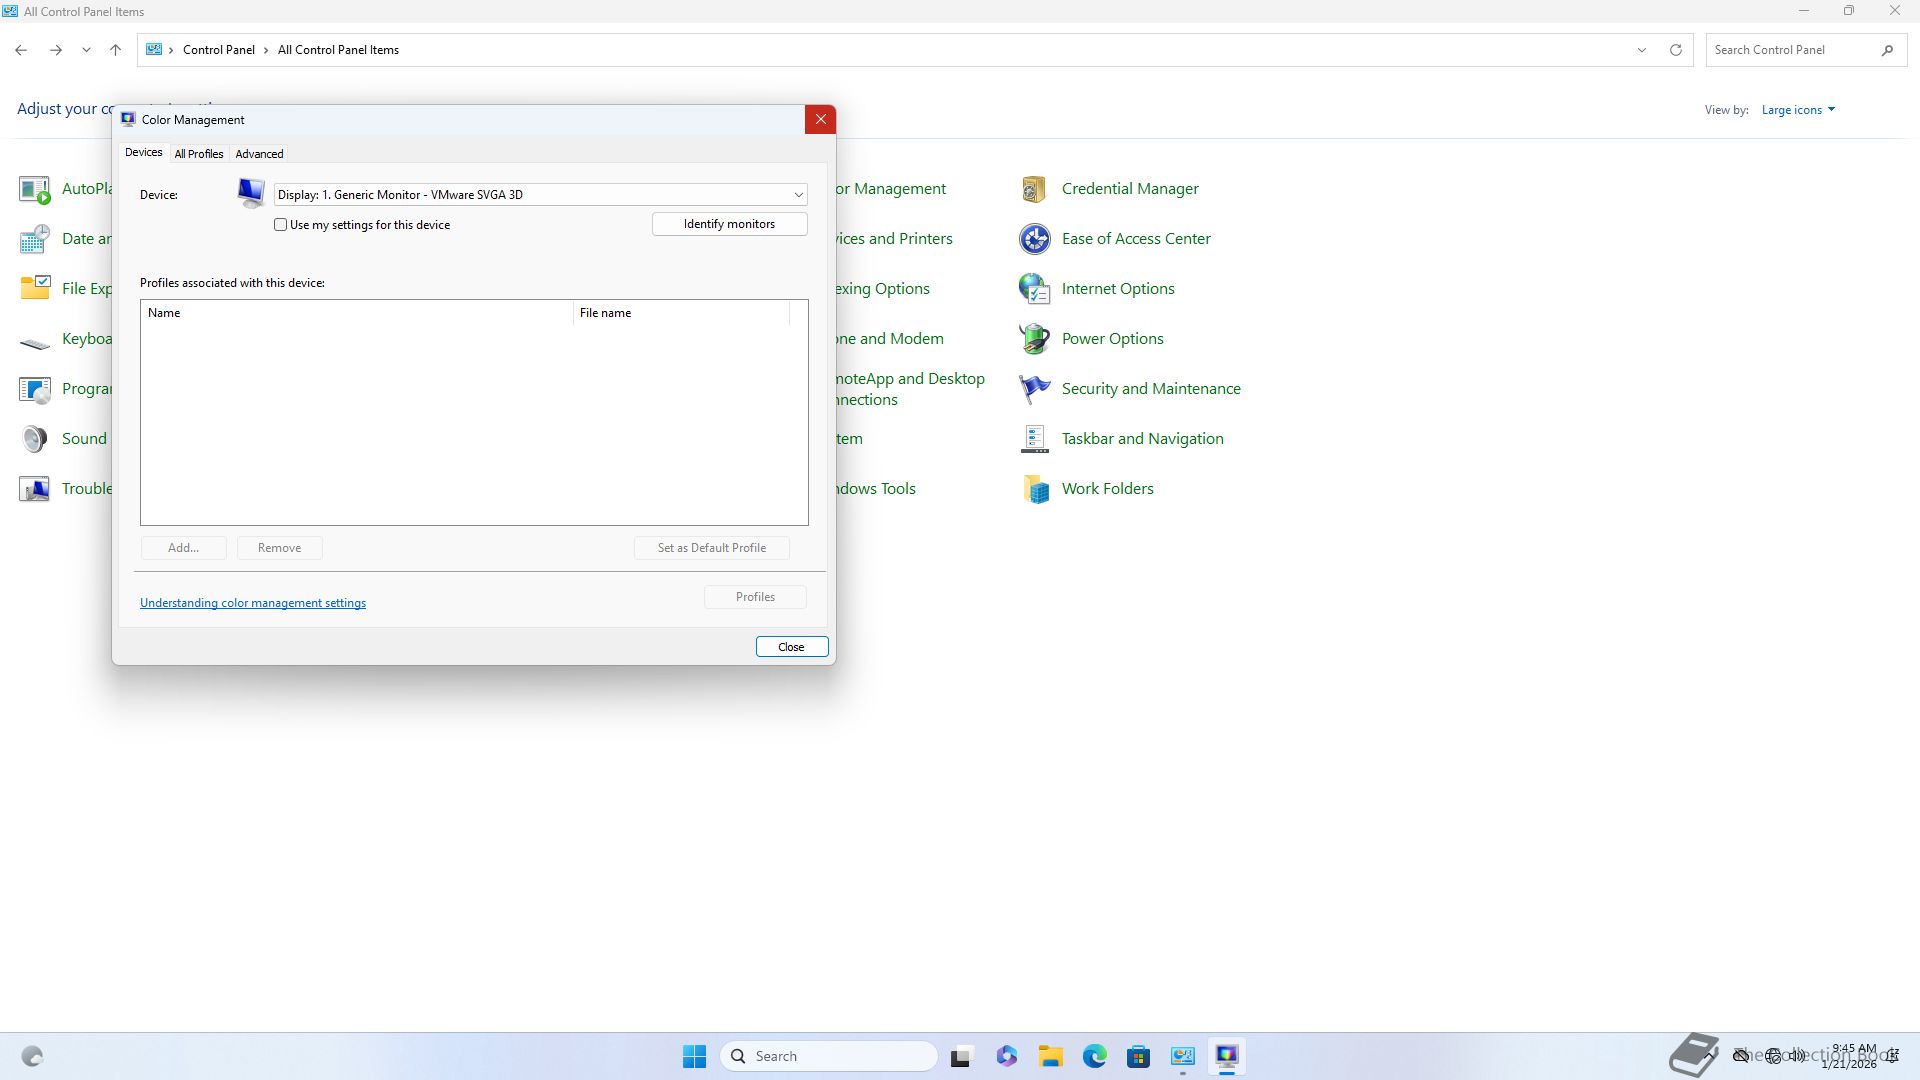The image size is (1920, 1080).
Task: Open Understanding color management settings link
Action: pyautogui.click(x=253, y=603)
